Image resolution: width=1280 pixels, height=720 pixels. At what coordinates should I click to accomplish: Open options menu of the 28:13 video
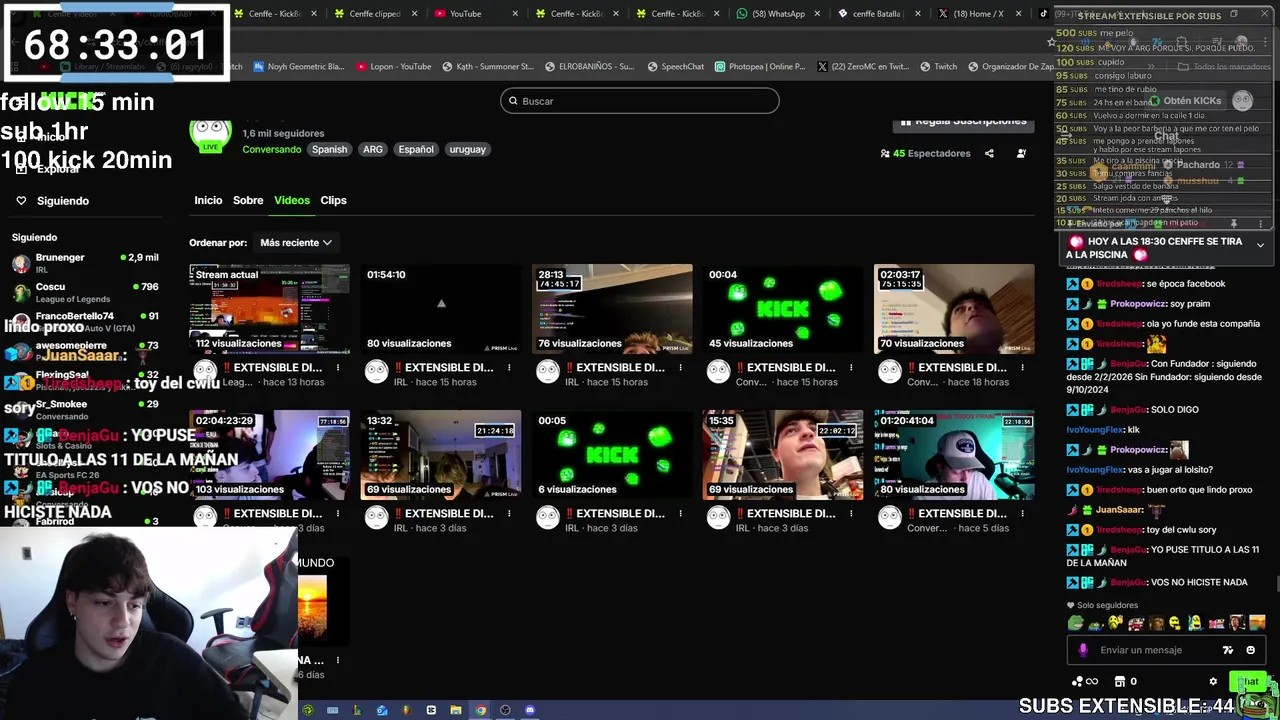coord(680,368)
